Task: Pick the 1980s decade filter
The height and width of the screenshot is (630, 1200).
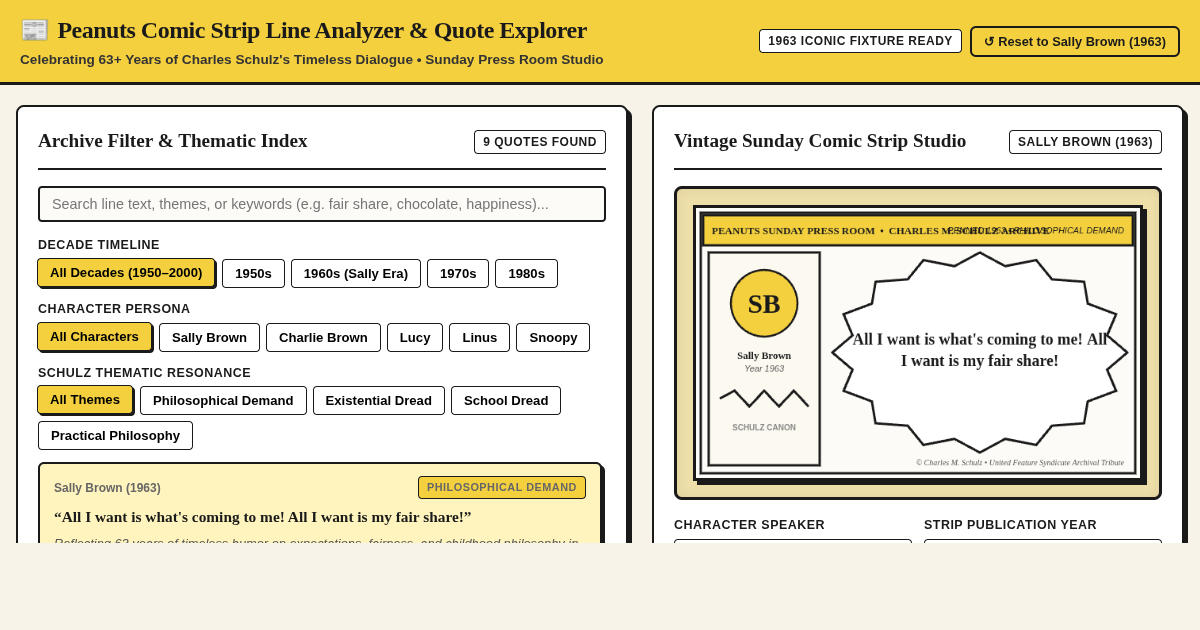Action: (x=526, y=273)
